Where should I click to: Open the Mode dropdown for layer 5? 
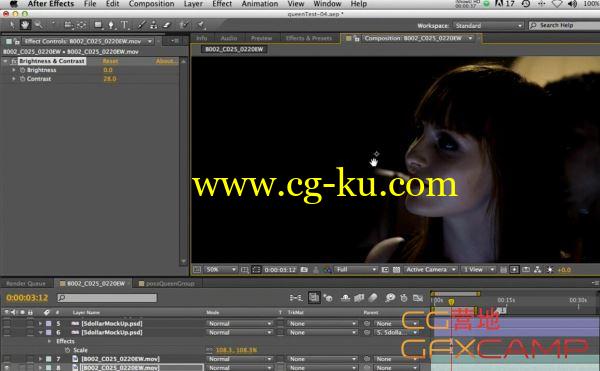click(x=239, y=324)
